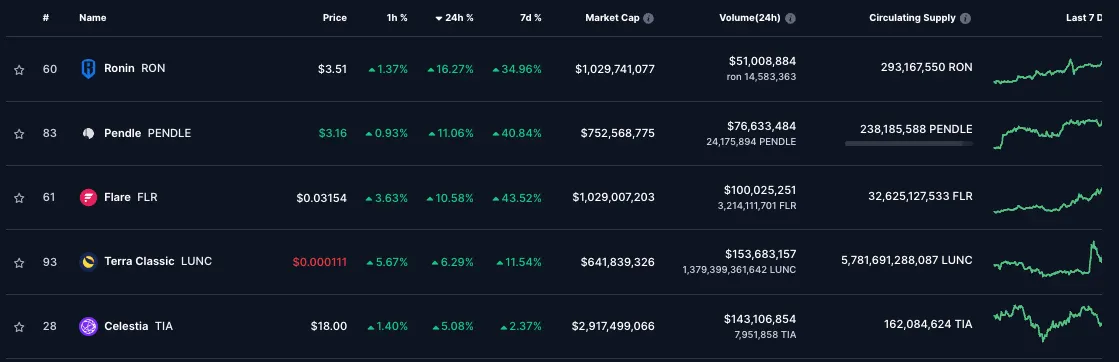
Task: Sort by Name column header
Action: [93, 18]
